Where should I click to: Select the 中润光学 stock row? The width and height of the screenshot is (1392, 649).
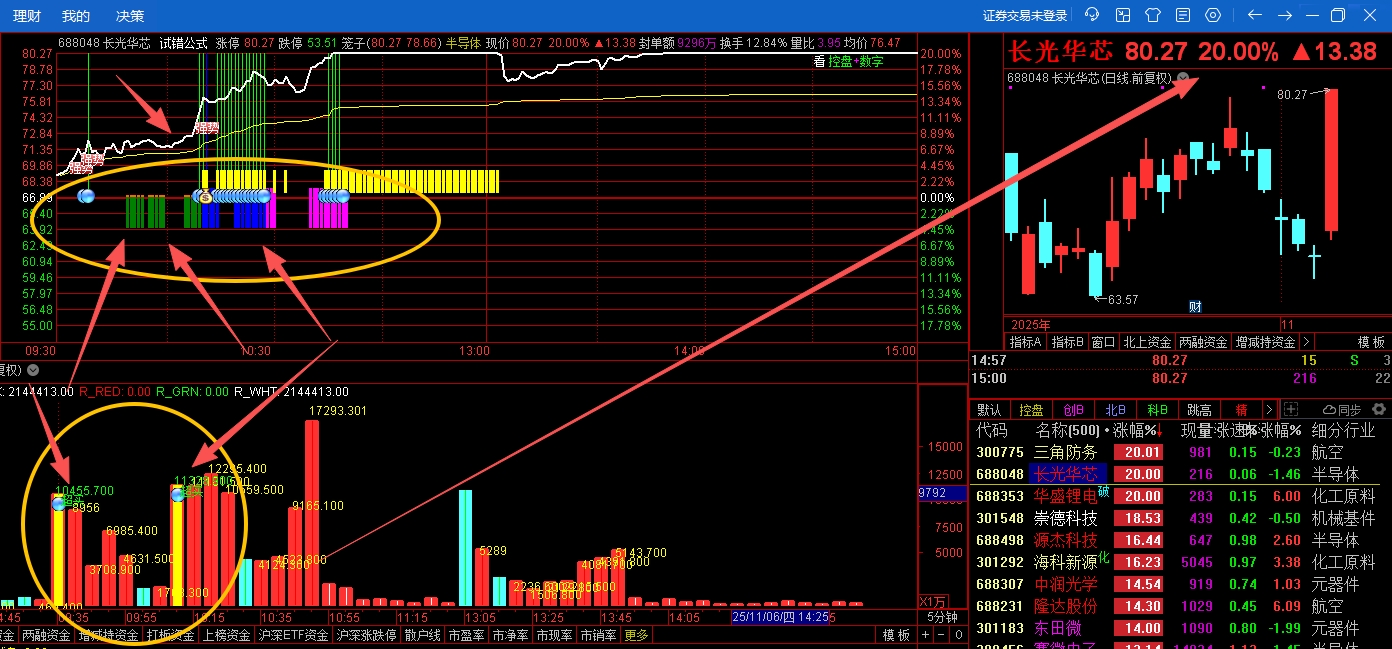1180,584
